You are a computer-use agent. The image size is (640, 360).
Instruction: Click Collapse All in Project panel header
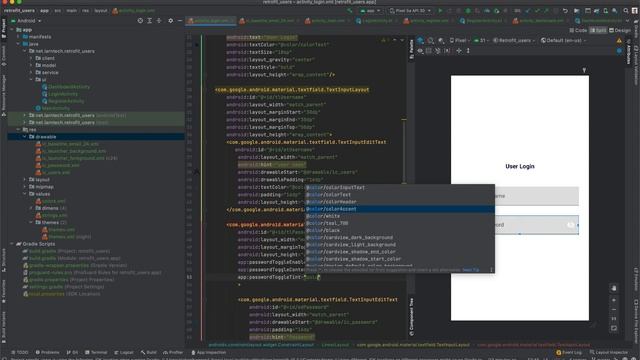click(159, 20)
